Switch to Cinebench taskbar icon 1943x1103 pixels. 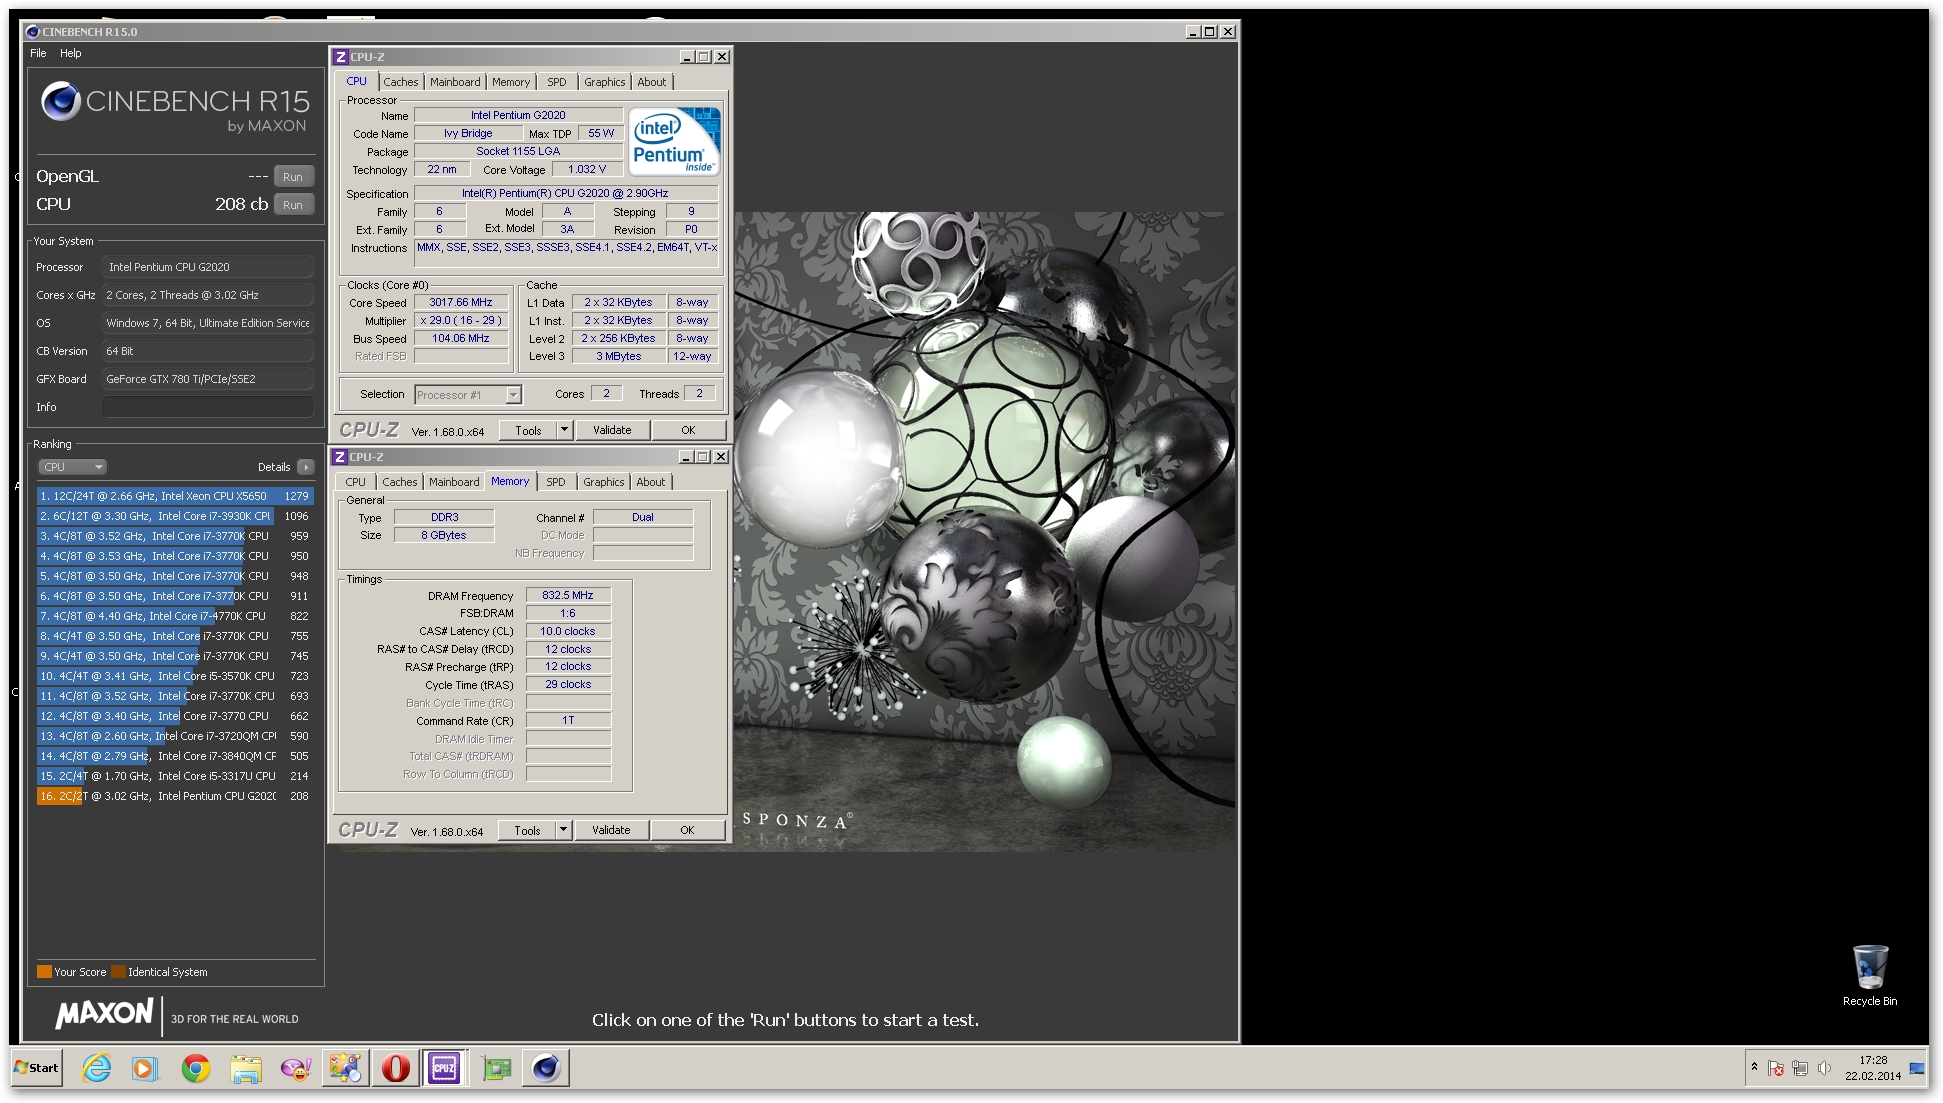545,1067
